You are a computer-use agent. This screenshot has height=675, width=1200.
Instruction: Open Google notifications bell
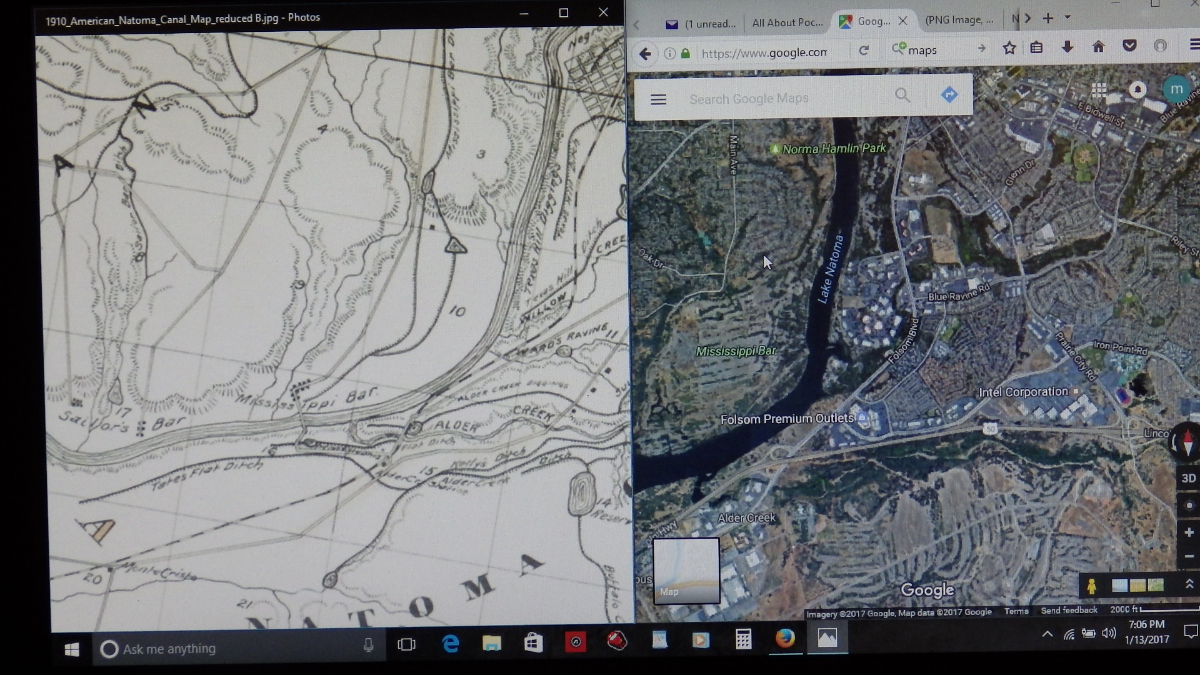coord(1137,89)
